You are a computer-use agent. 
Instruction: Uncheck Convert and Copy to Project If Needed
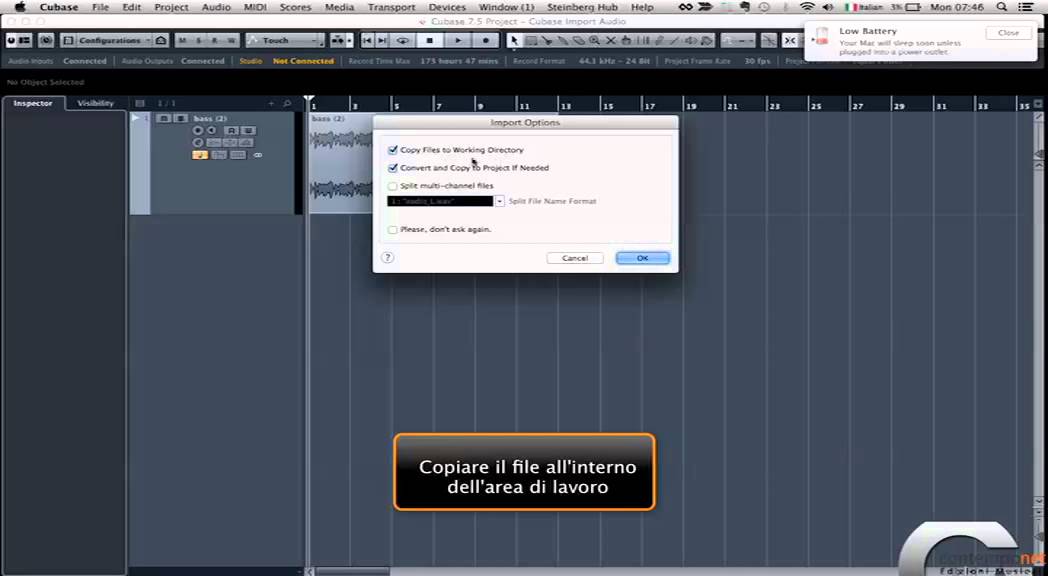[x=392, y=168]
